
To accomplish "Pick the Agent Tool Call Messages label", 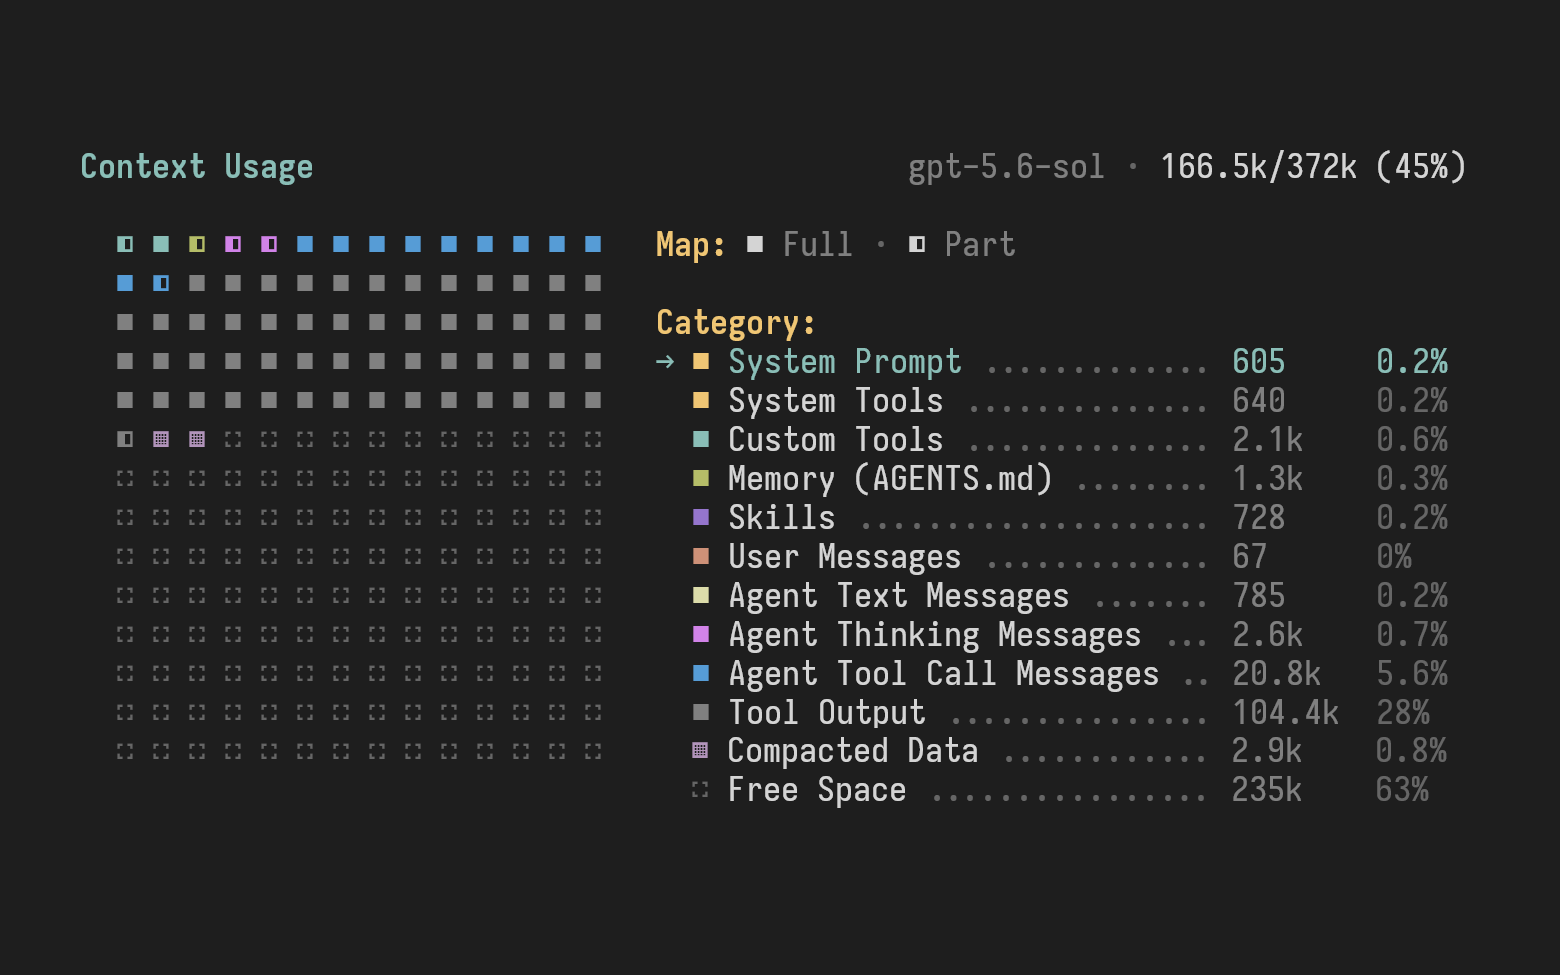I will coord(943,673).
